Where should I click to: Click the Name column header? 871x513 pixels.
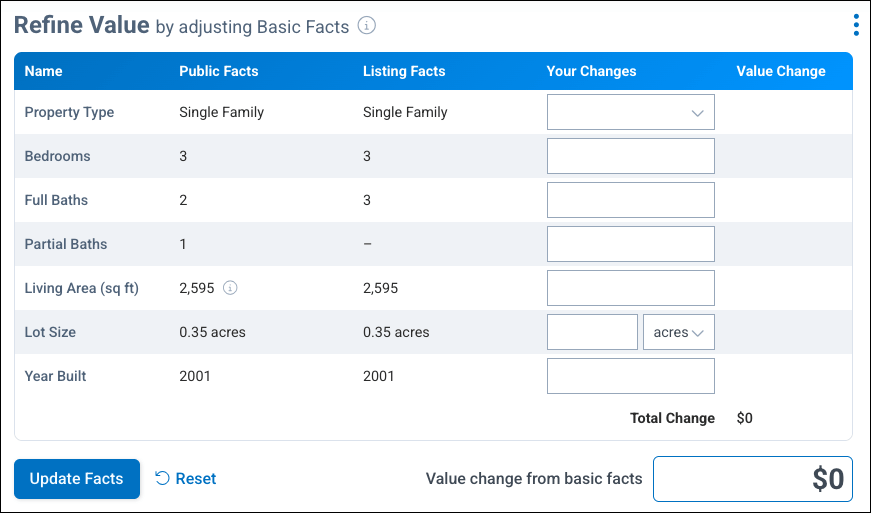[x=43, y=71]
